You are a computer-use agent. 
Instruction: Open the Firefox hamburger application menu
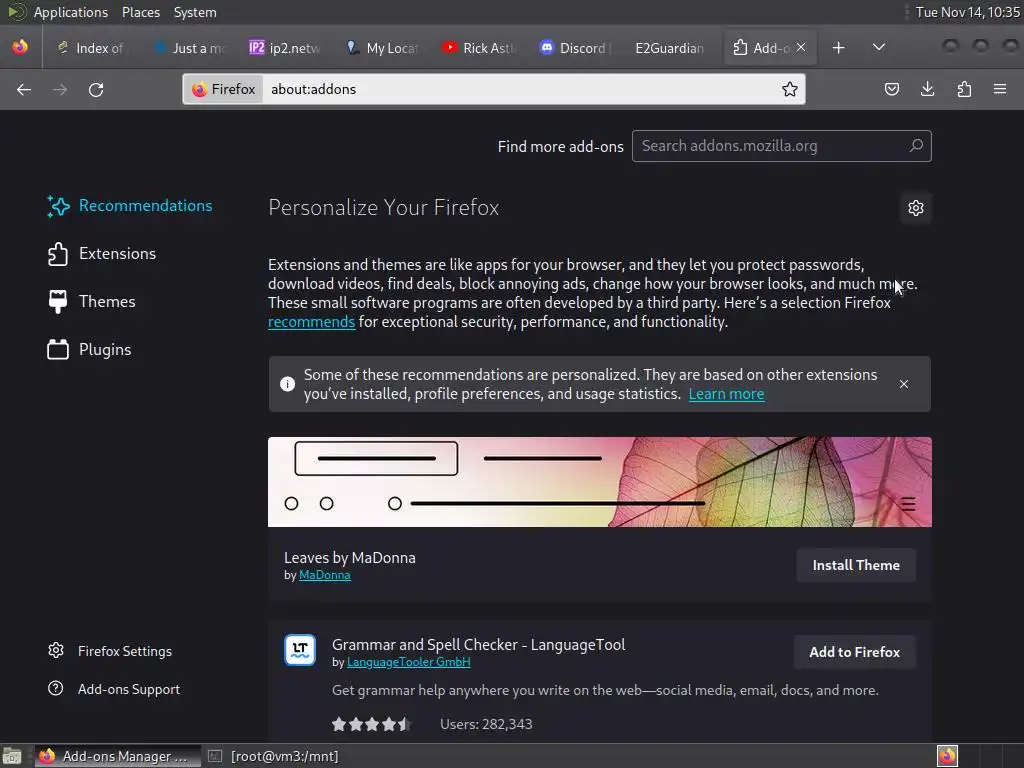[x=1000, y=89]
